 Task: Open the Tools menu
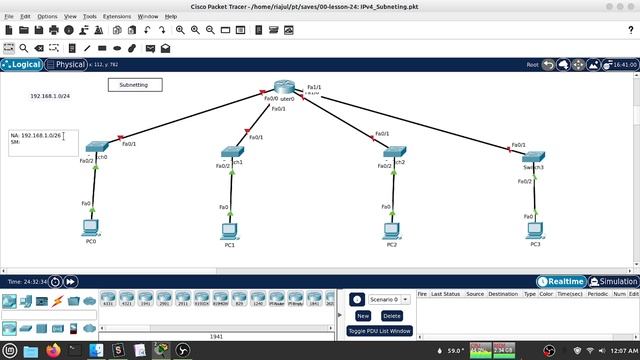click(x=90, y=16)
